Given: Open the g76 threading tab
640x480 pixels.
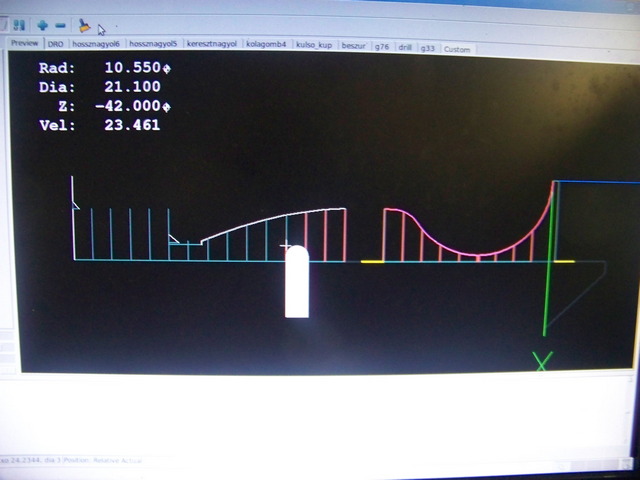Looking at the screenshot, I should click(382, 47).
